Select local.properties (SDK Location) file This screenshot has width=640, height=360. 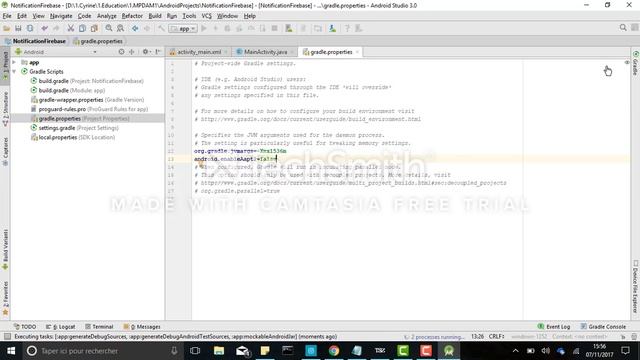[73, 138]
